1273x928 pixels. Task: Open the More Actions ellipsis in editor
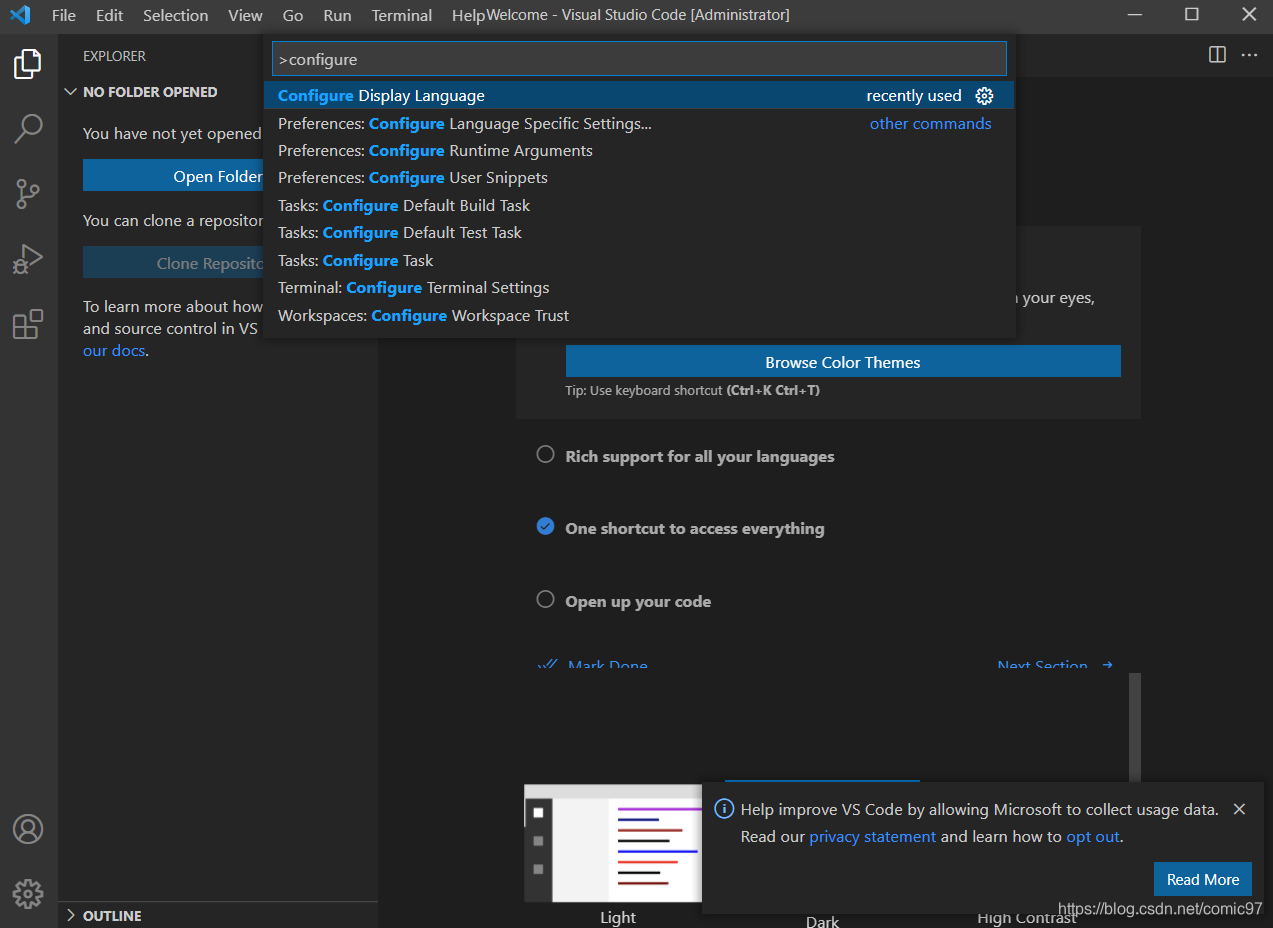pyautogui.click(x=1249, y=55)
